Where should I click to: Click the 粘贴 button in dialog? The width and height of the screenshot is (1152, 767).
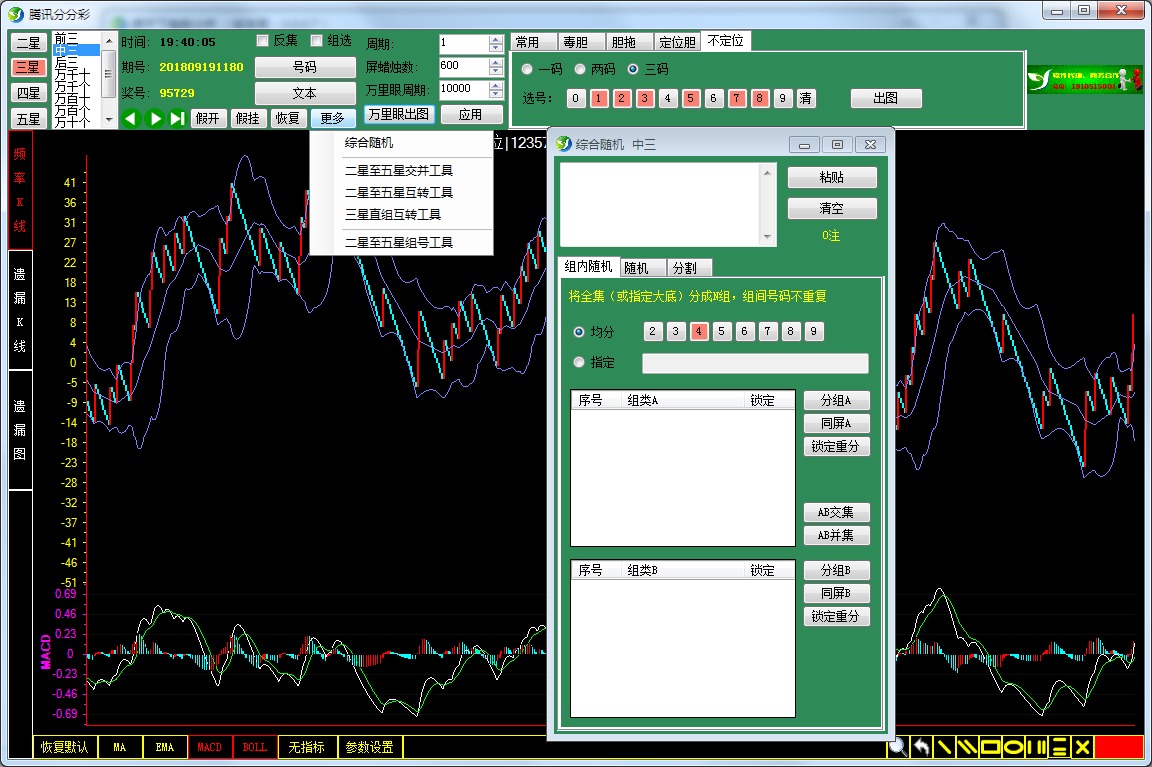tap(831, 177)
